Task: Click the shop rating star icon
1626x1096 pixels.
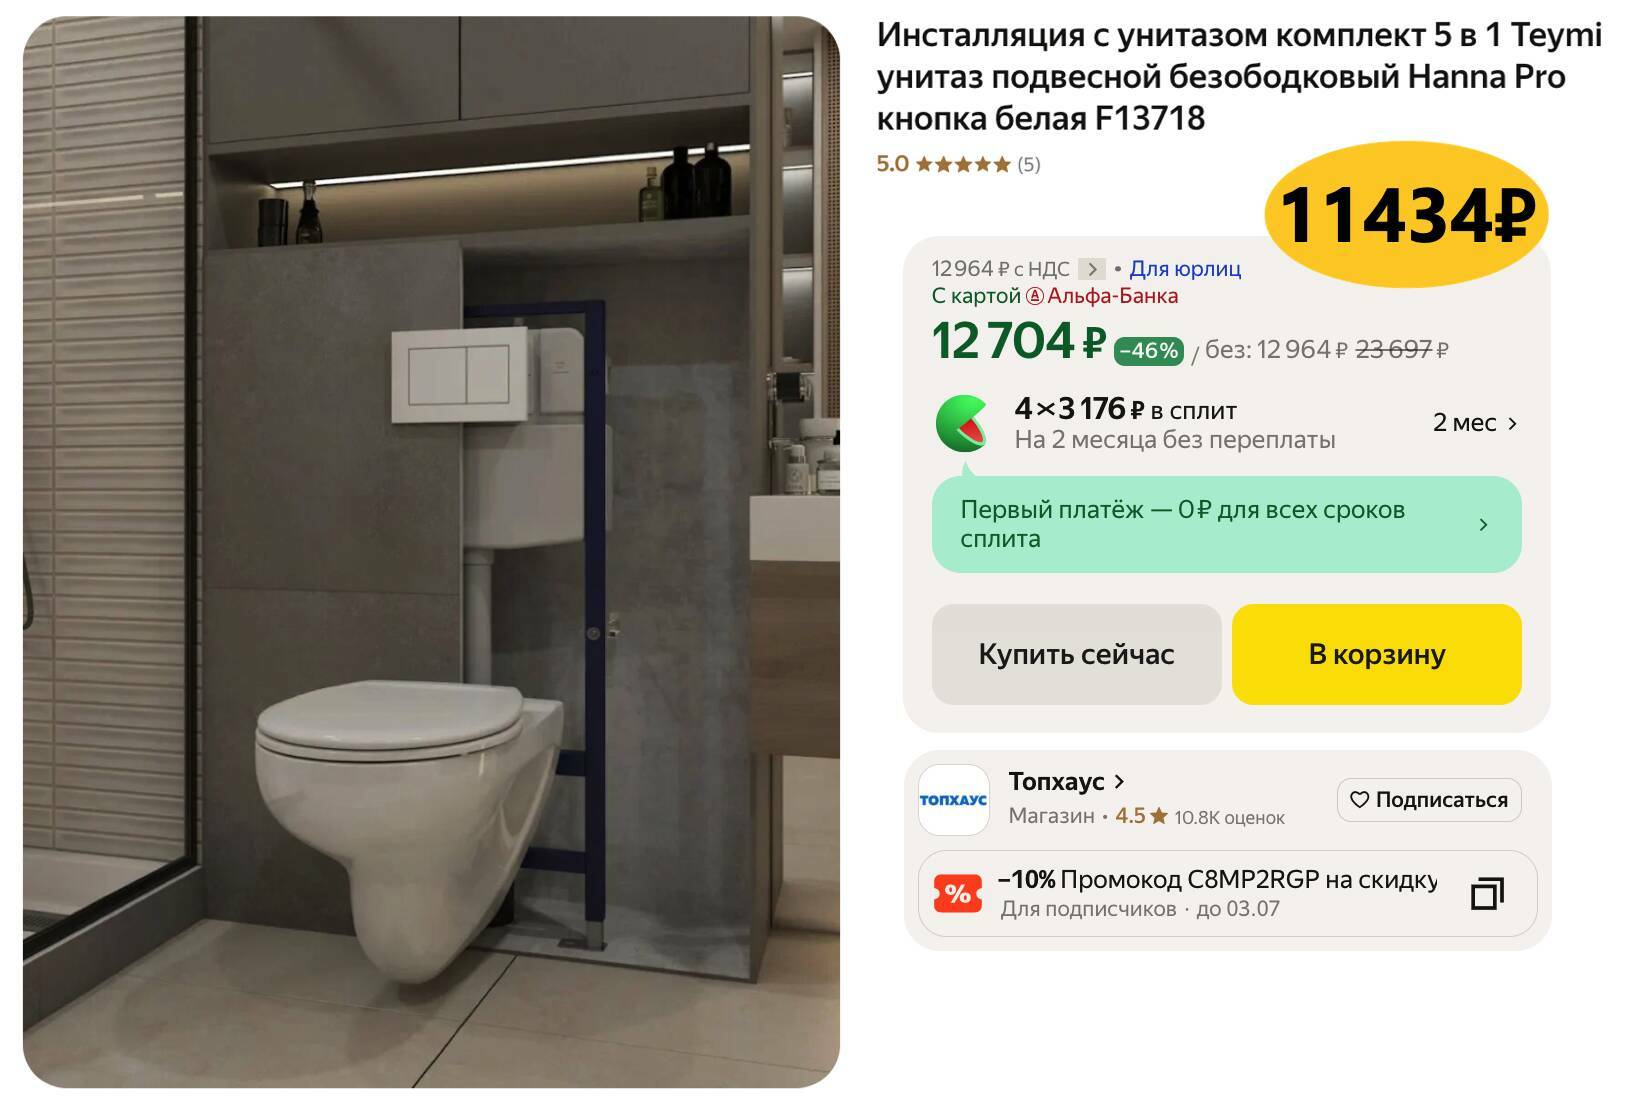Action: [1159, 816]
